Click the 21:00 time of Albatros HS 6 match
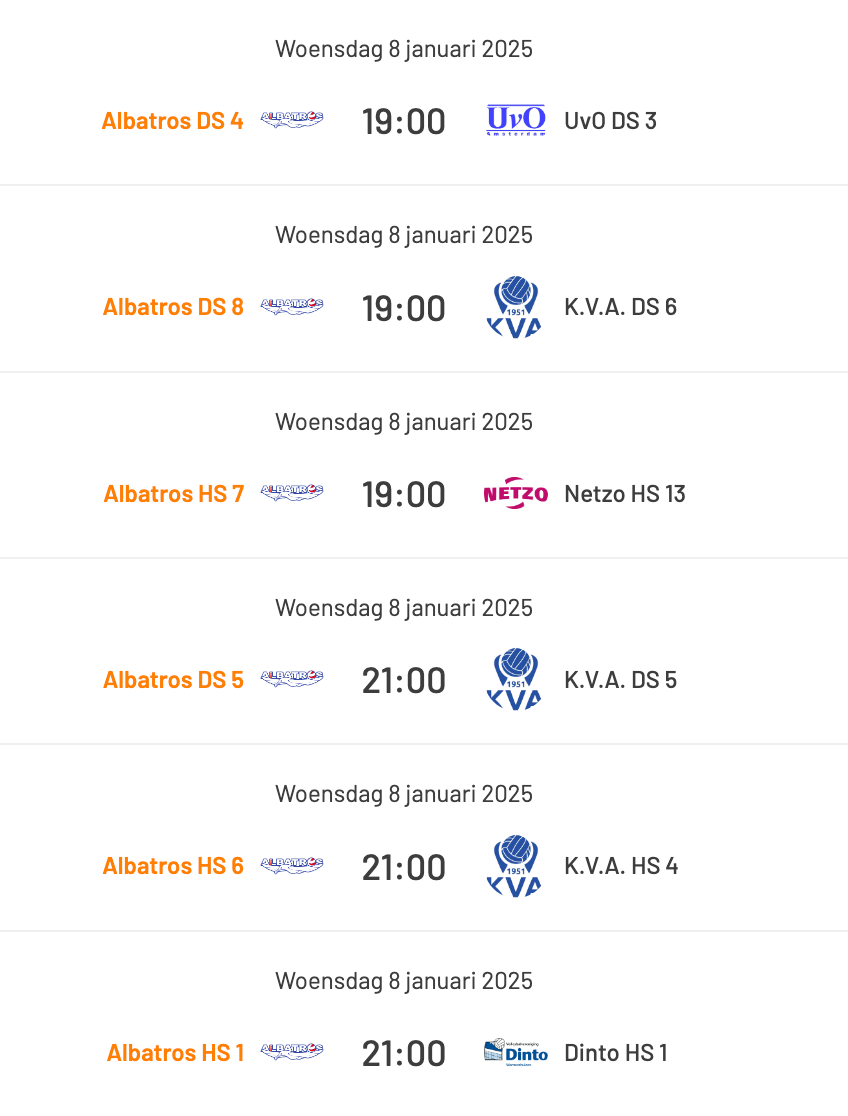Screen dimensions: 848x1116 404,868
